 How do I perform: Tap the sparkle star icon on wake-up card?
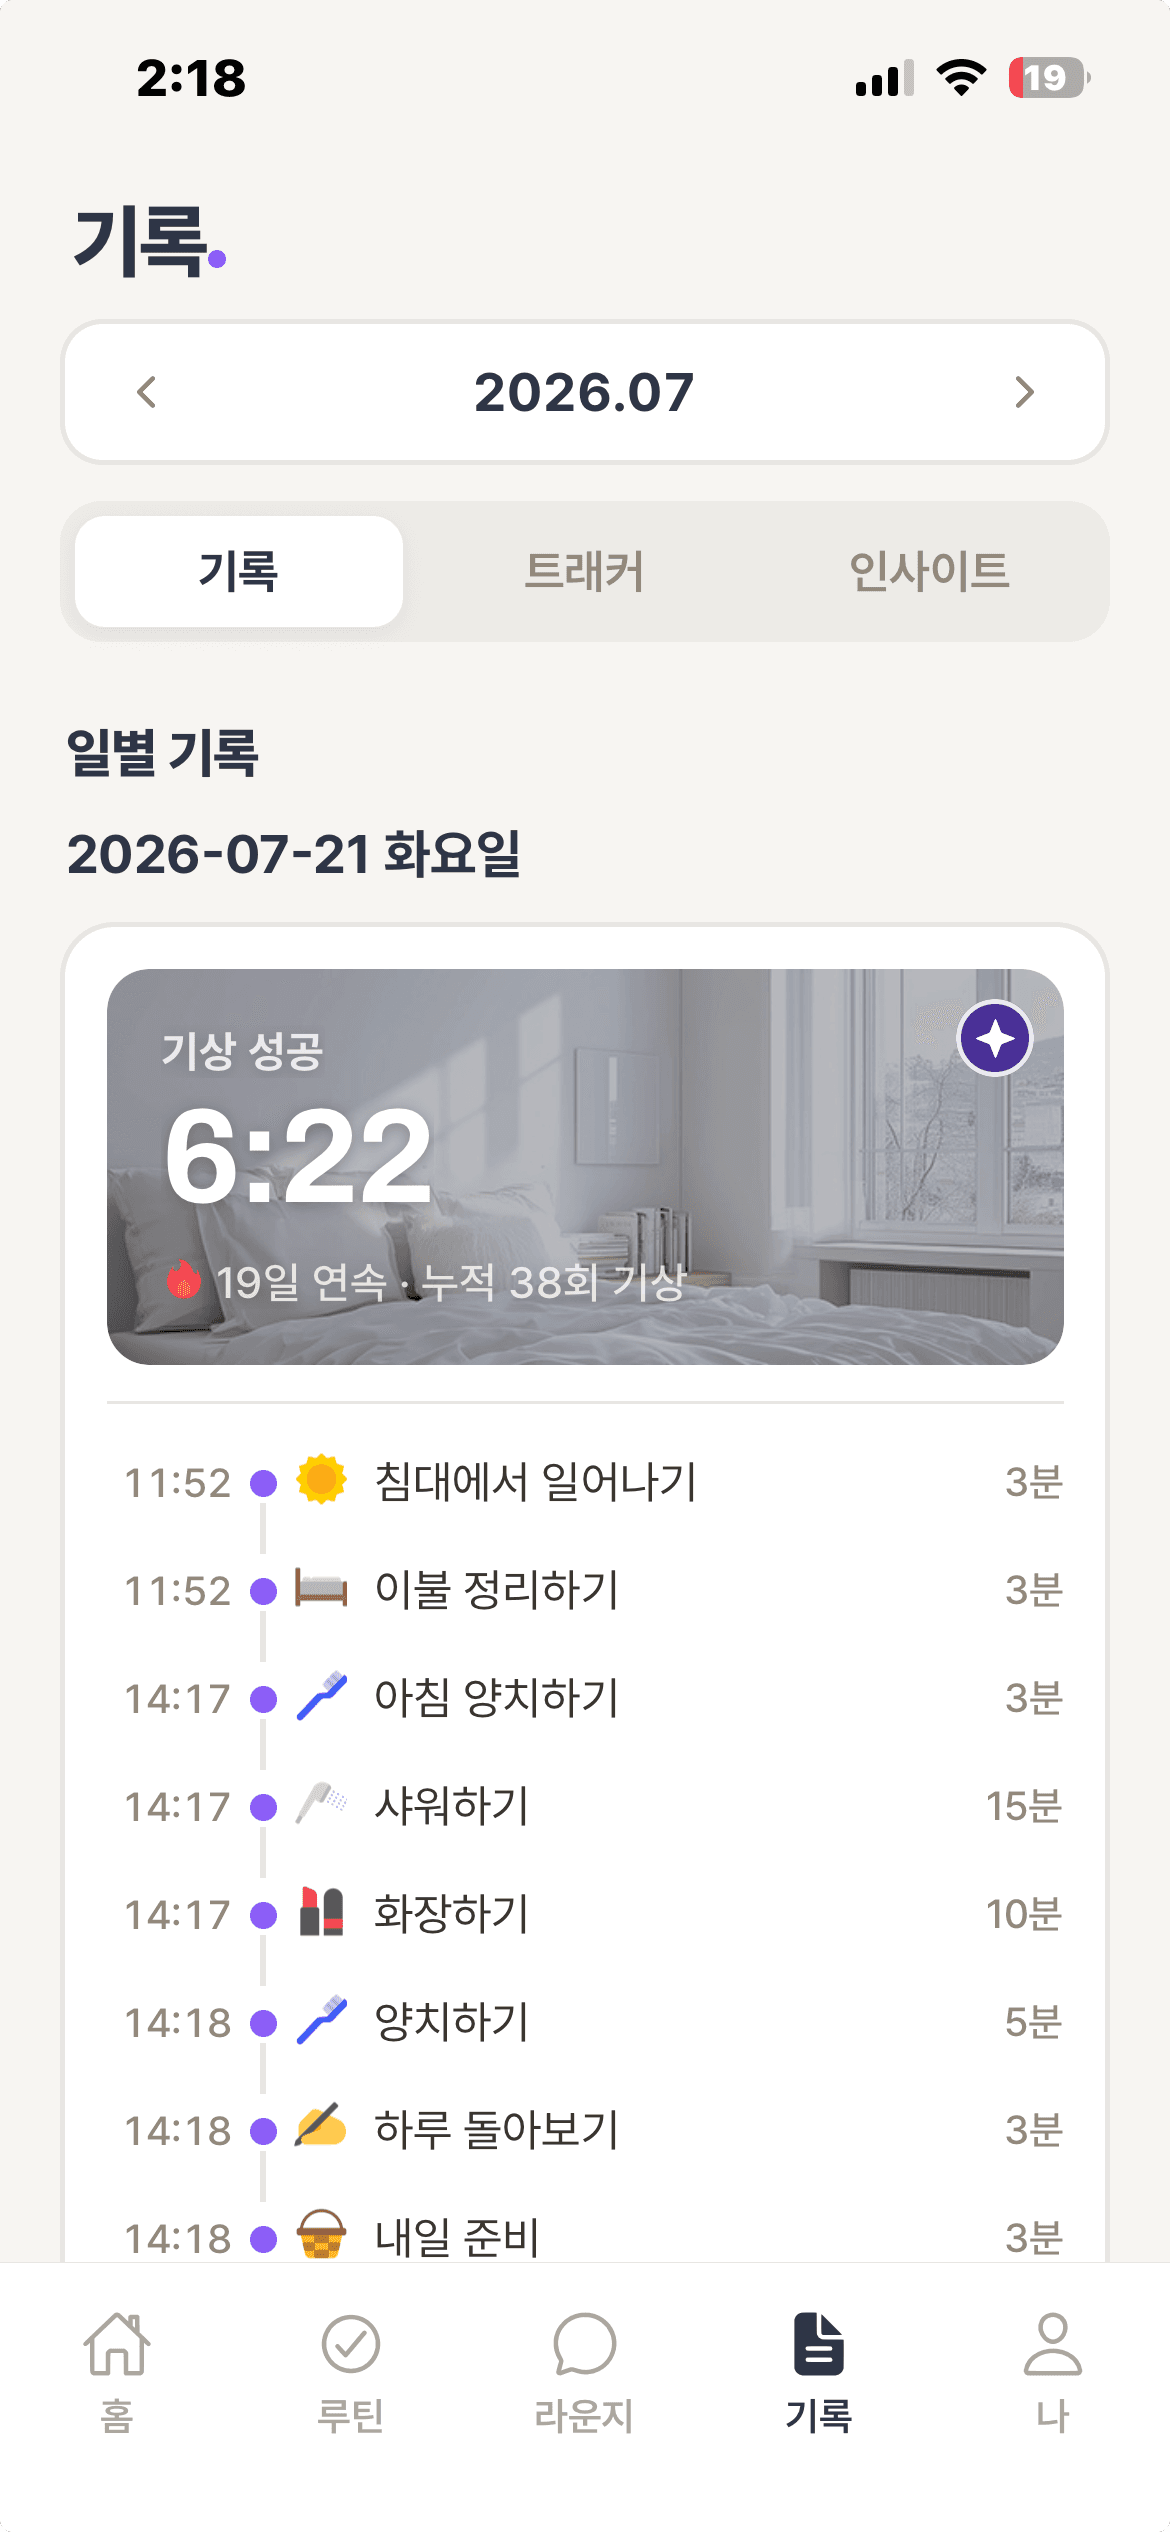point(995,1038)
